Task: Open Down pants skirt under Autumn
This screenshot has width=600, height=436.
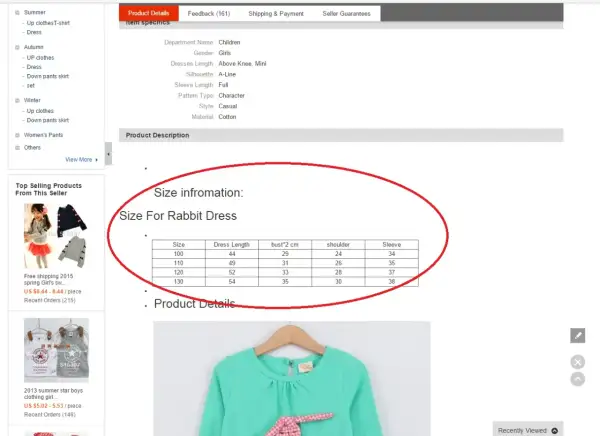Action: click(x=48, y=76)
